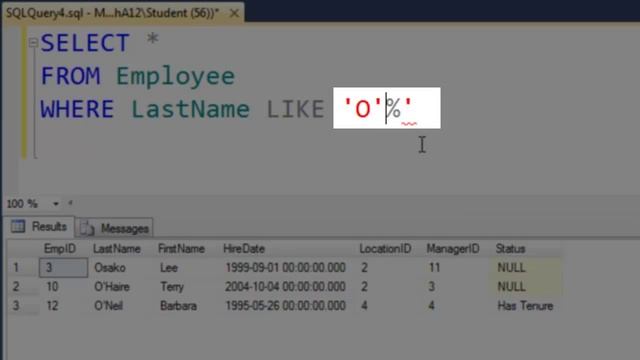Select row 3 header in results grid

pyautogui.click(x=23, y=306)
